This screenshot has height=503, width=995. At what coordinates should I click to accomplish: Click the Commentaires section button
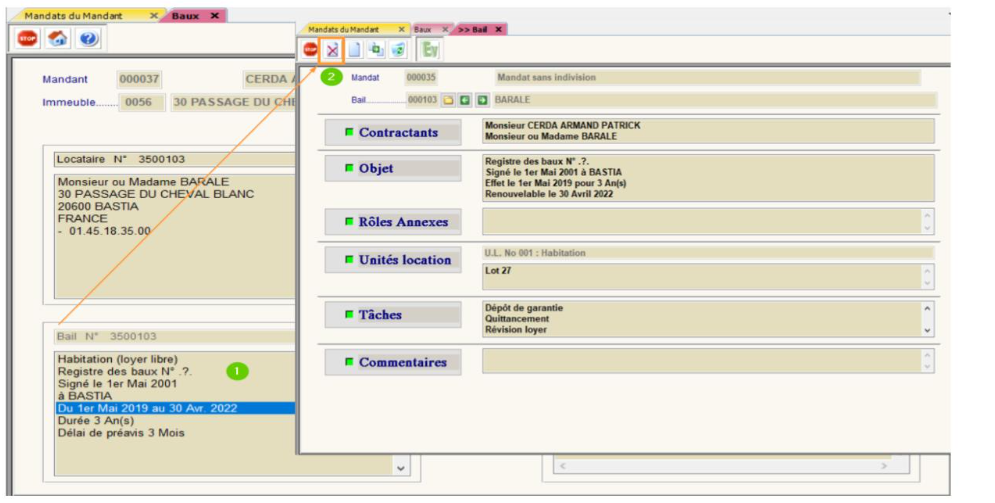coord(393,362)
